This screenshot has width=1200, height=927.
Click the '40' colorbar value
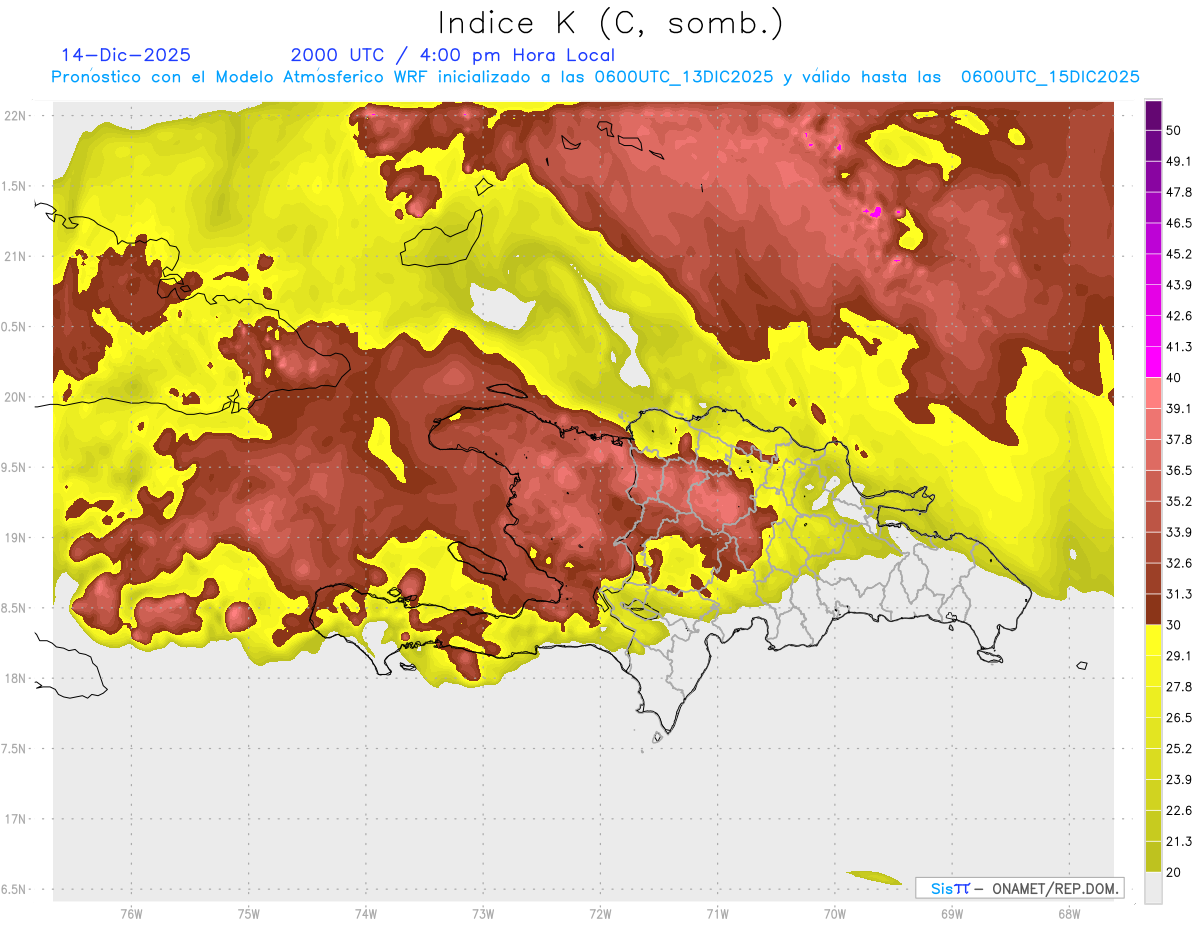click(1174, 377)
